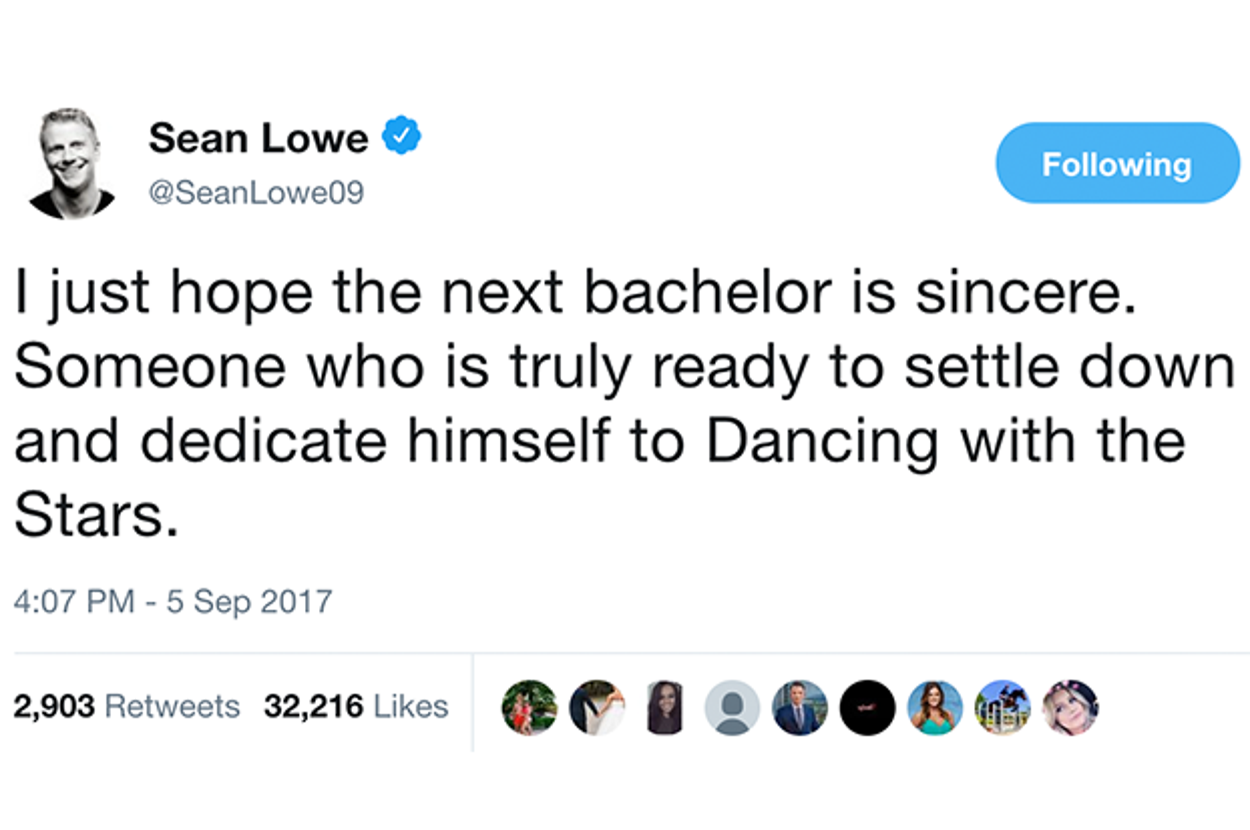The width and height of the screenshot is (1250, 830).
Task: Click the @SeanLowe09 handle
Action: pos(256,191)
